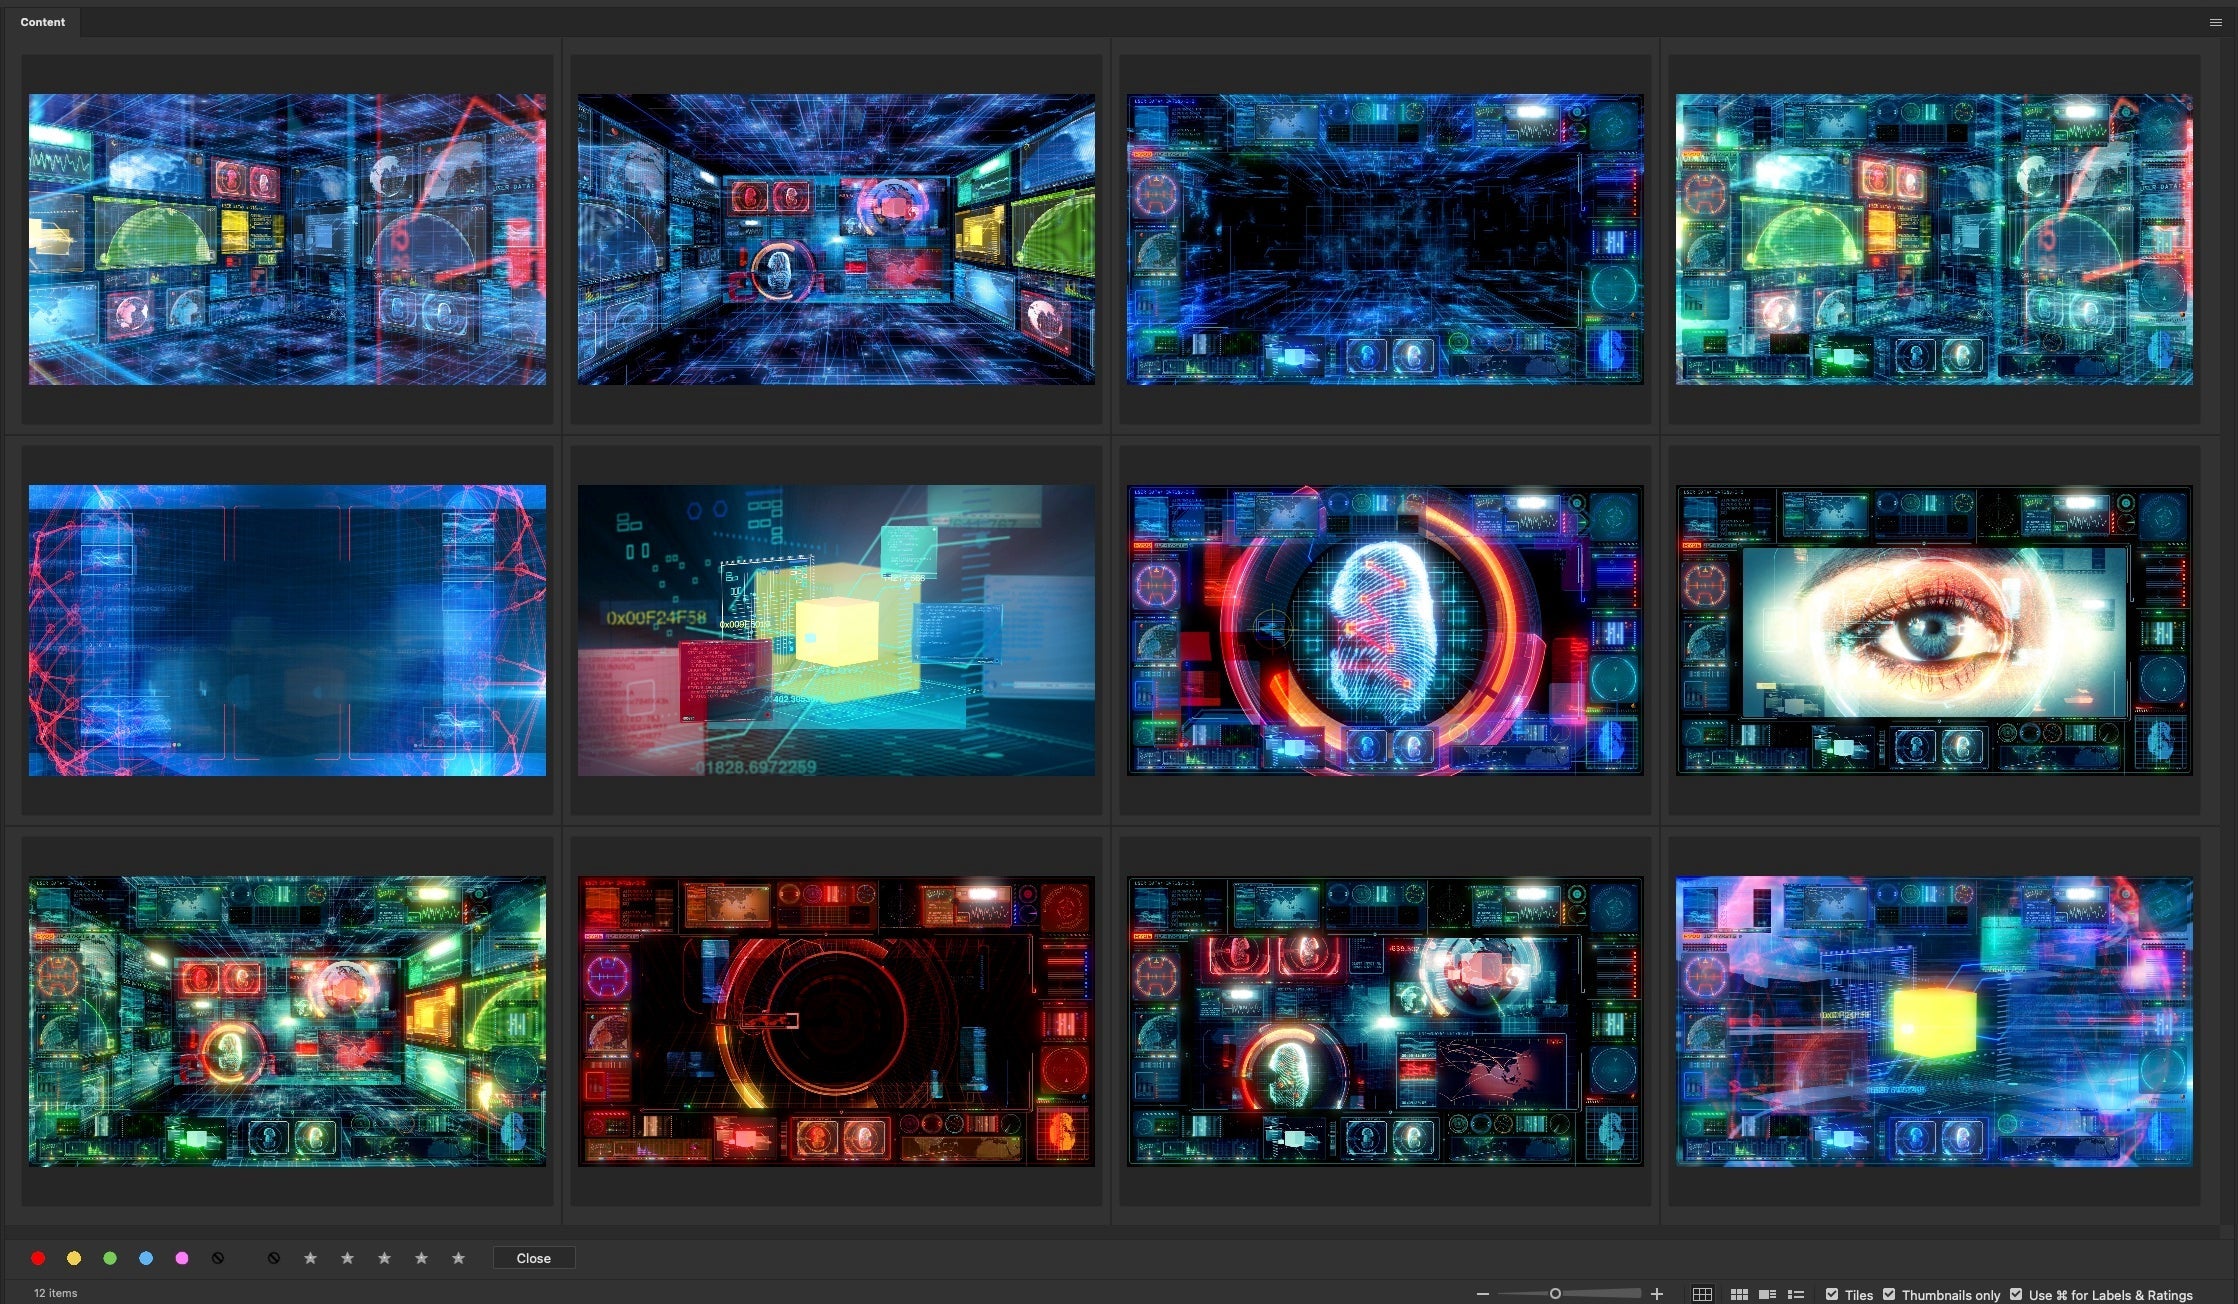
Task: Apply a one-star rating
Action: (311, 1258)
